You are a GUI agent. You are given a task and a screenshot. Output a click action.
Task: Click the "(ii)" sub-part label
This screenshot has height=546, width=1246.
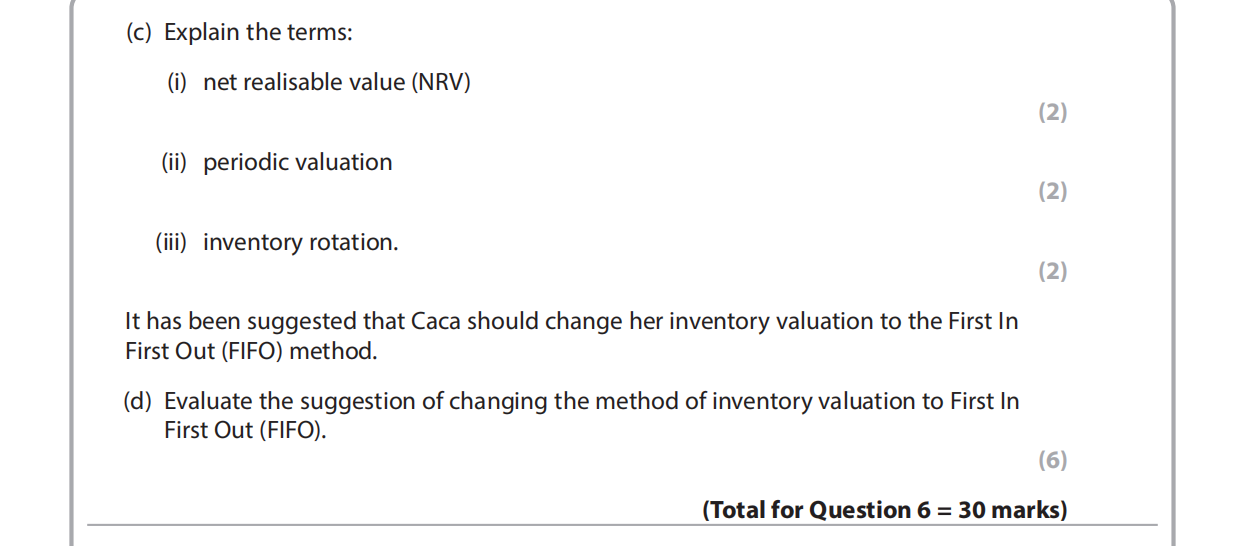(174, 162)
